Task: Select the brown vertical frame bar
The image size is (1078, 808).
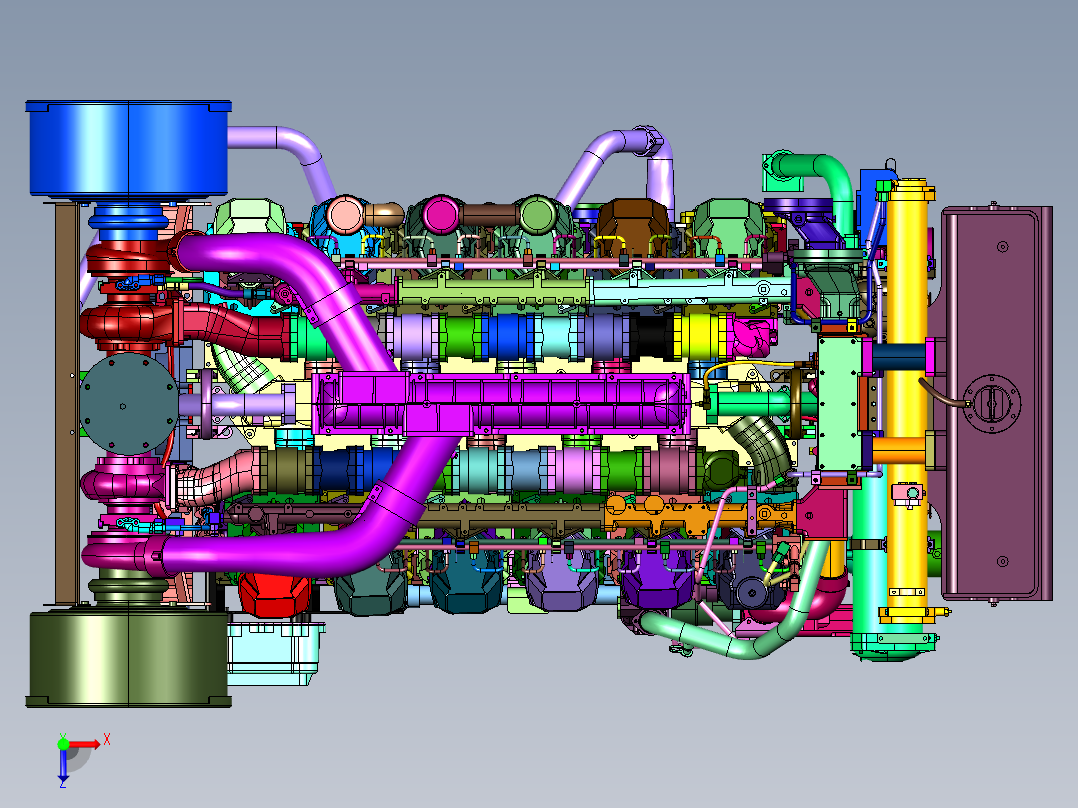Action: (67, 404)
